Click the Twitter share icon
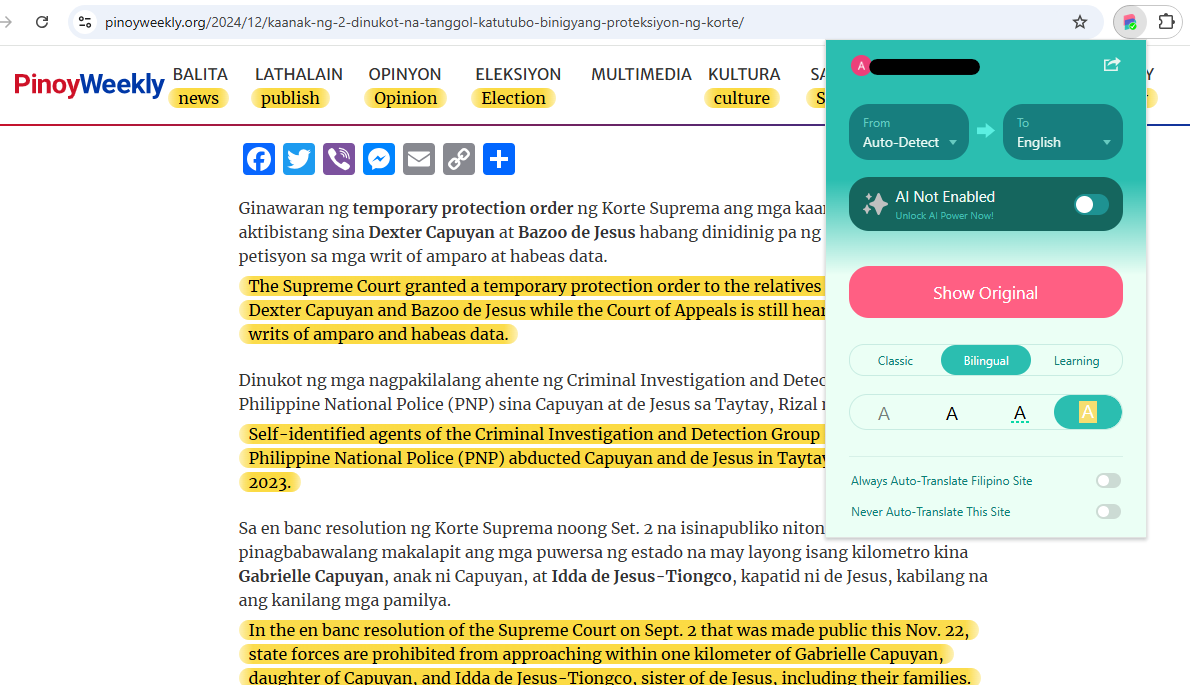 (x=299, y=160)
